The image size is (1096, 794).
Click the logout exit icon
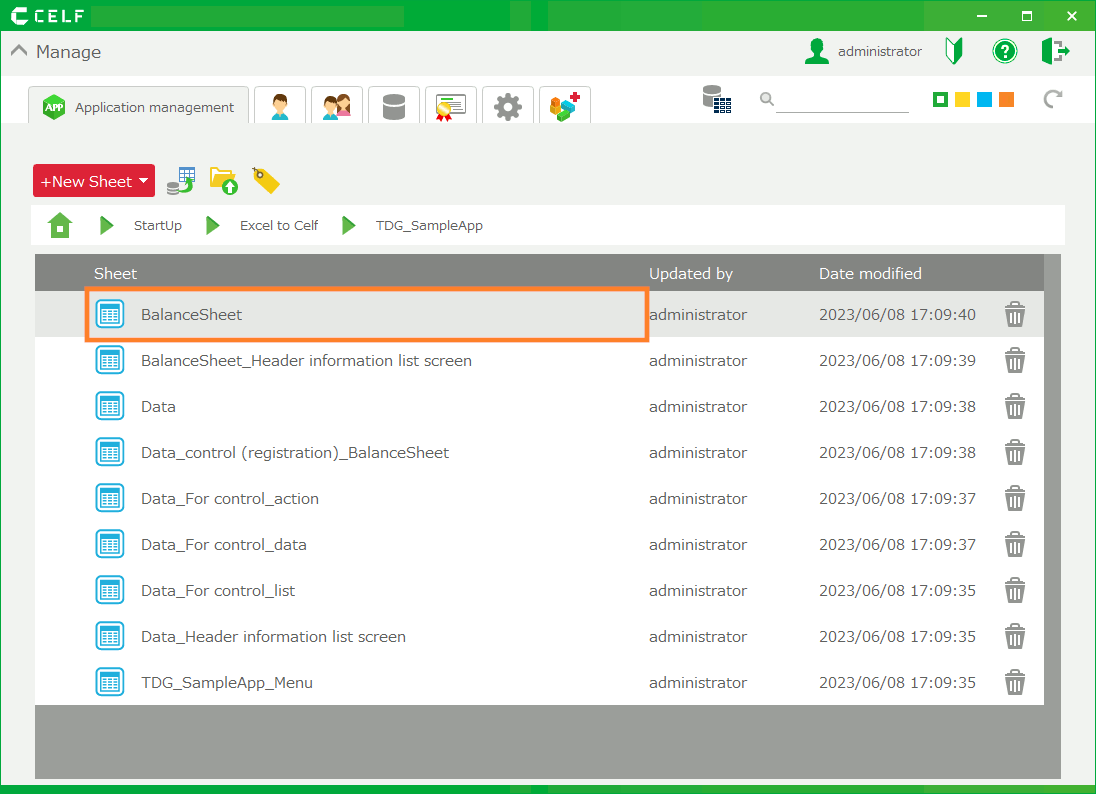(1055, 51)
